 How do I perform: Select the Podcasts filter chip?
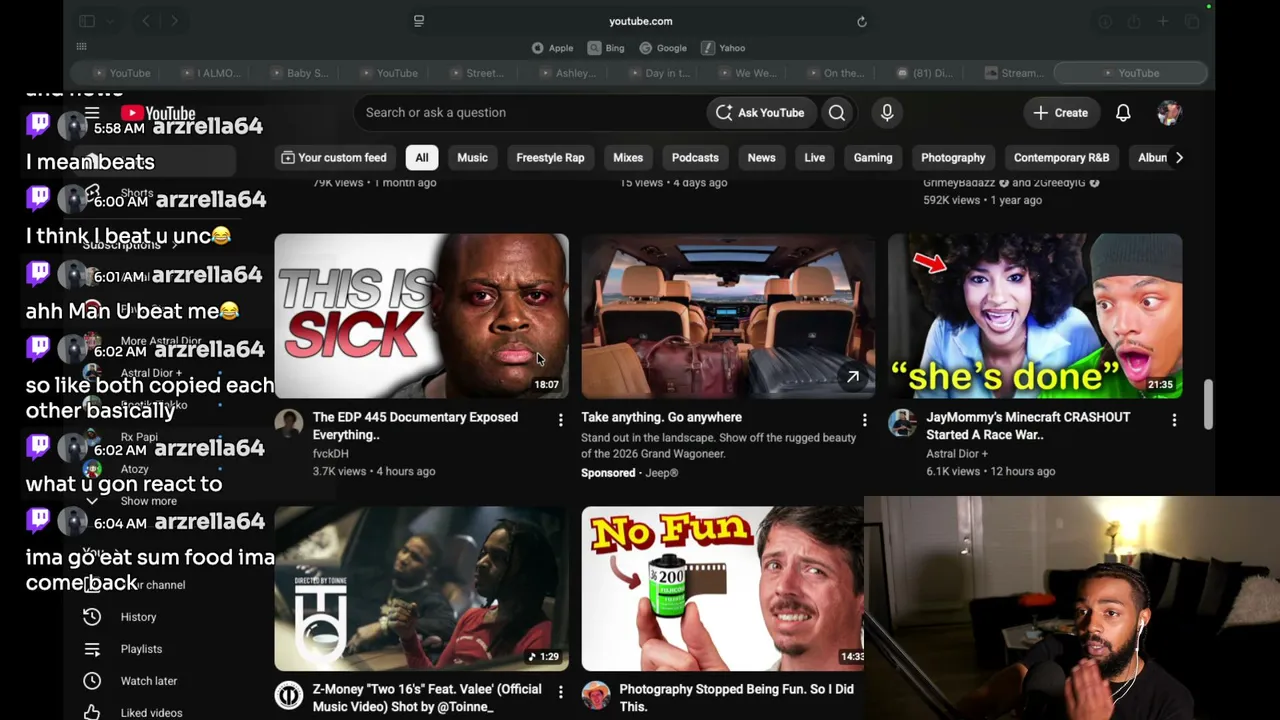pyautogui.click(x=695, y=158)
